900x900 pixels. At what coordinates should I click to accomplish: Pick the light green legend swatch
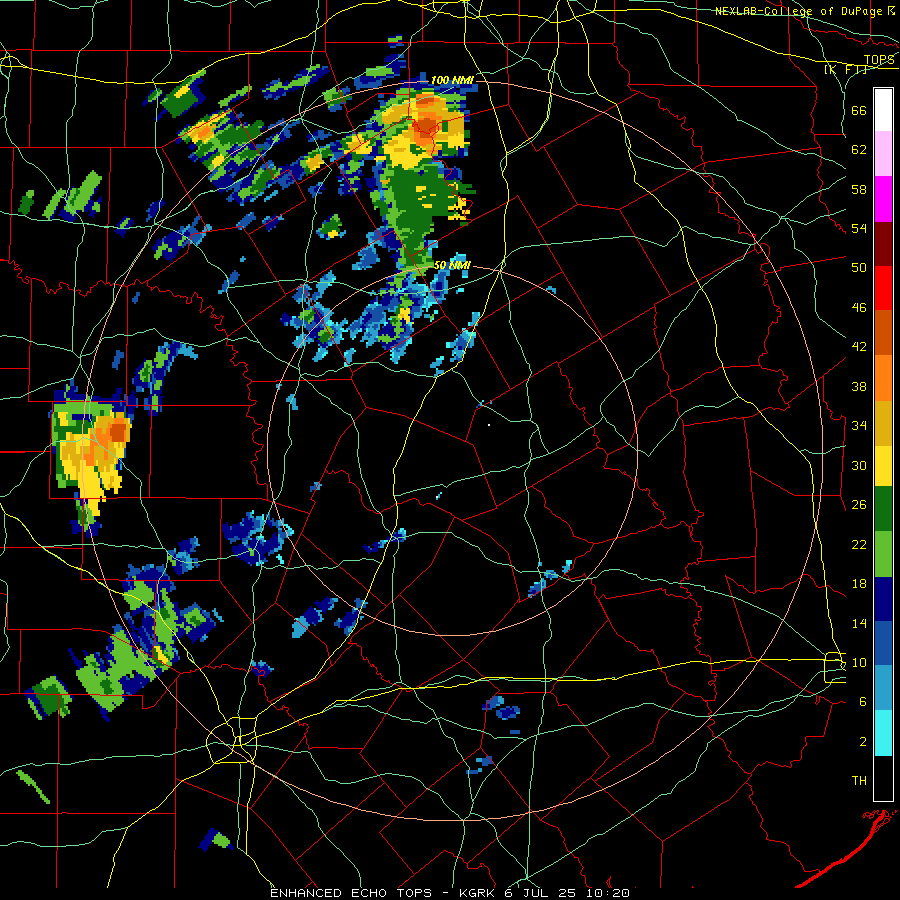pos(883,553)
